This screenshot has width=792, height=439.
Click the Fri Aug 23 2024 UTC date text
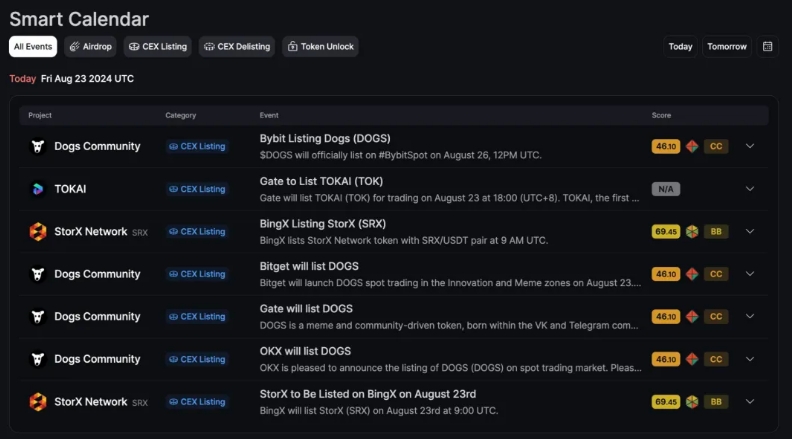tap(87, 79)
